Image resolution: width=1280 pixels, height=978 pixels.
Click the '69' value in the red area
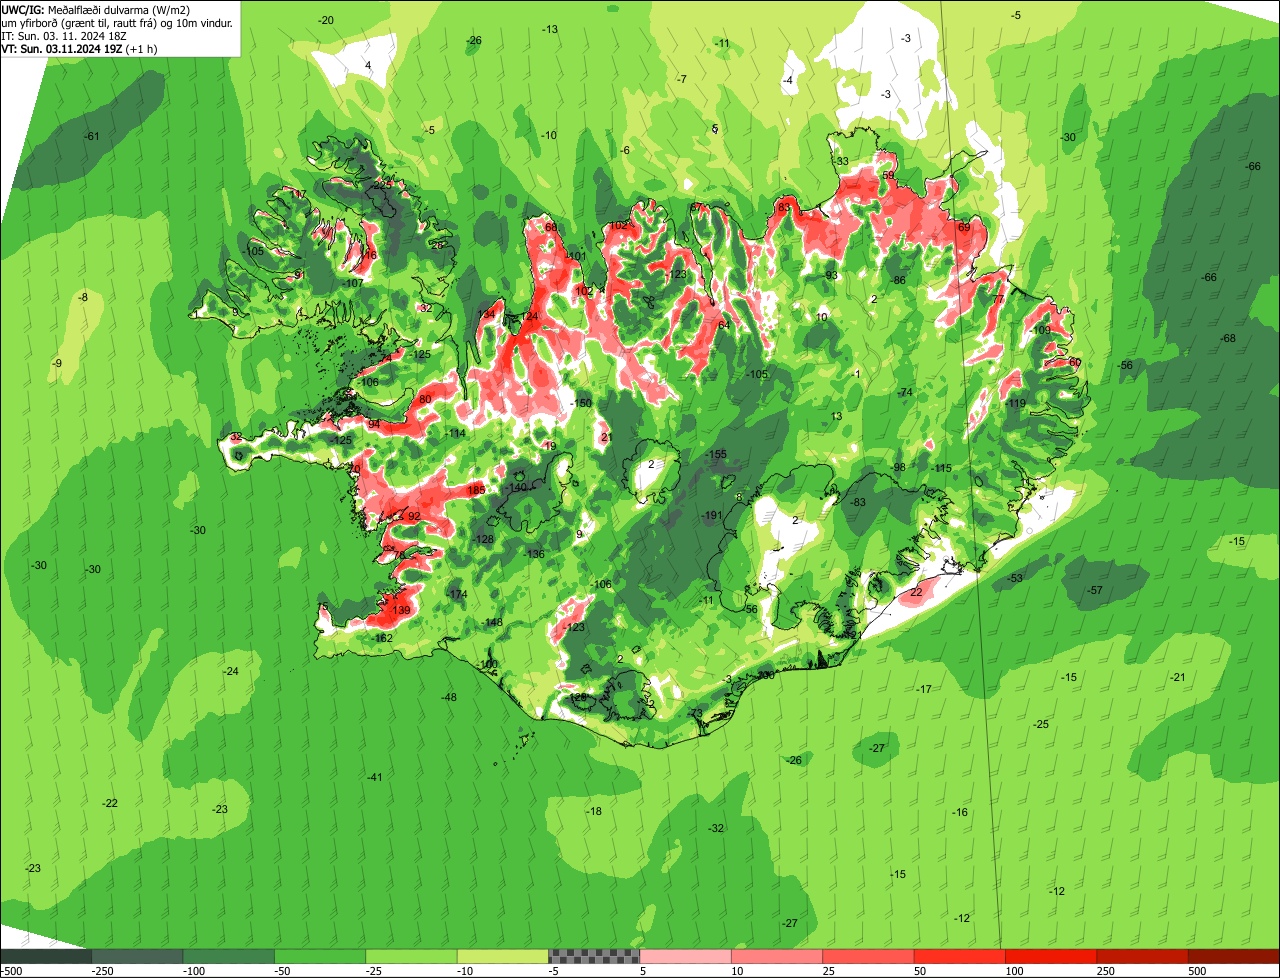click(964, 227)
